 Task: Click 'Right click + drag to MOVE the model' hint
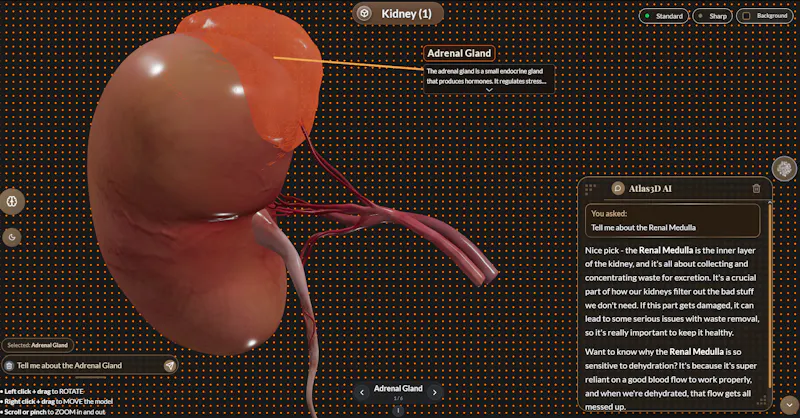click(x=57, y=402)
